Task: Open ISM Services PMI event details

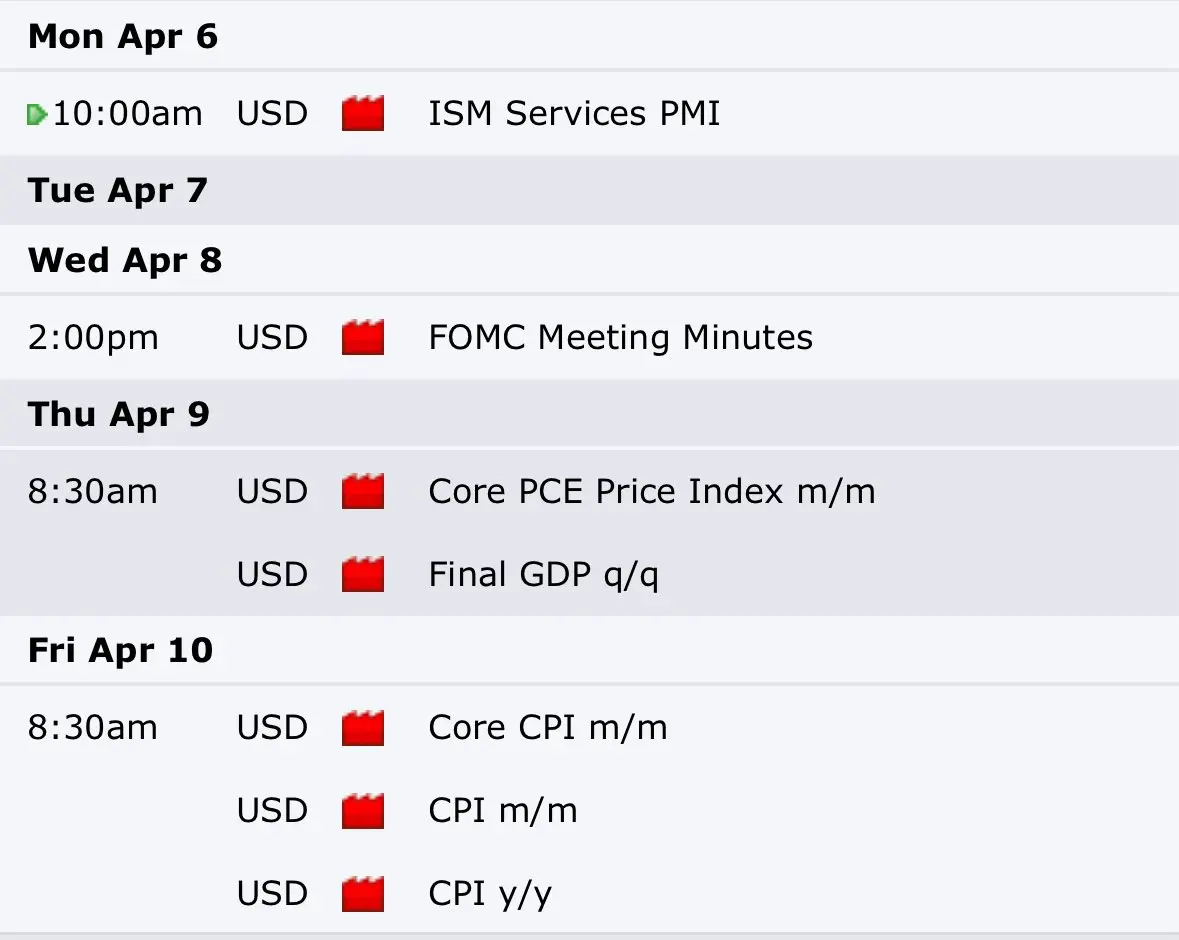Action: pyautogui.click(x=574, y=114)
